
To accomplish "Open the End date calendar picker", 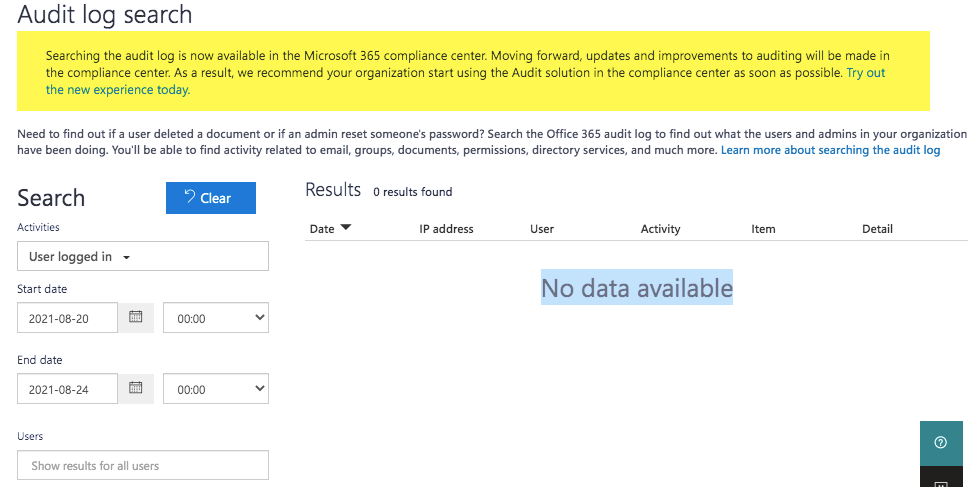I will click(136, 389).
